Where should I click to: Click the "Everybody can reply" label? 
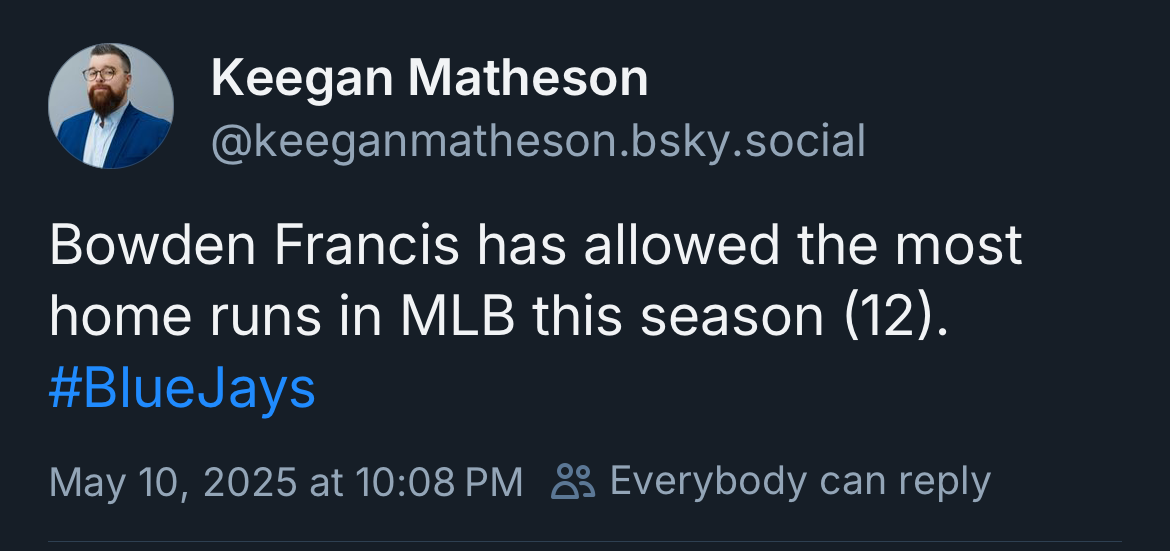pyautogui.click(x=800, y=481)
